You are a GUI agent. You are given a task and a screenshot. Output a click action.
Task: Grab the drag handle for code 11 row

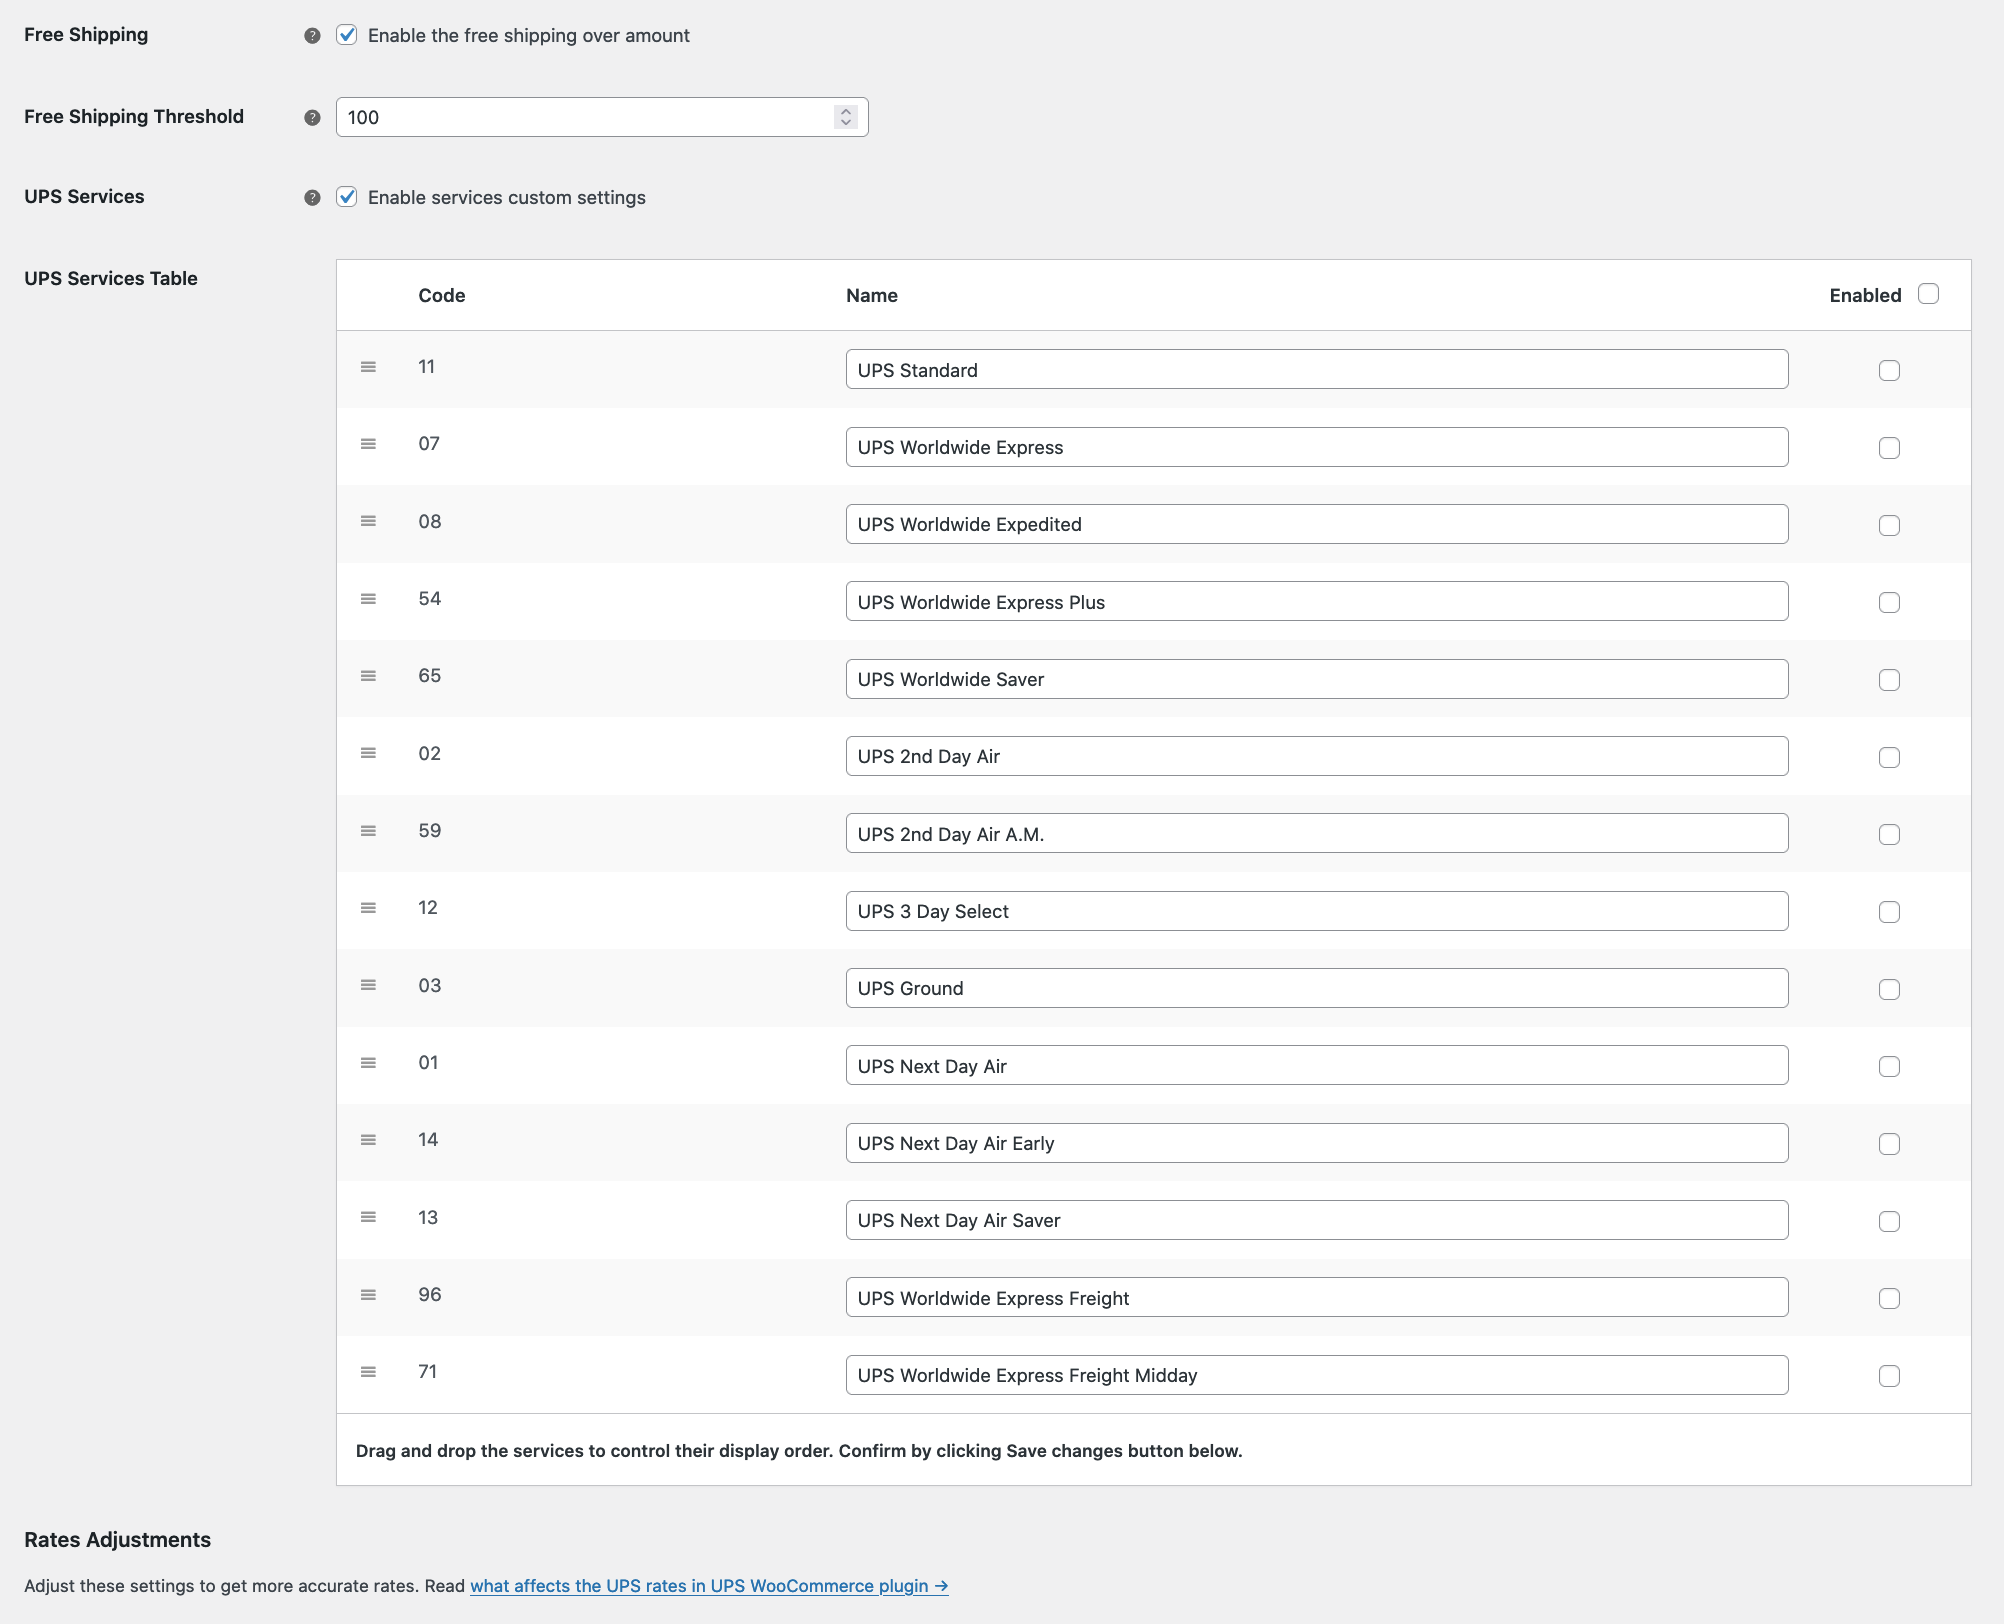(x=368, y=367)
